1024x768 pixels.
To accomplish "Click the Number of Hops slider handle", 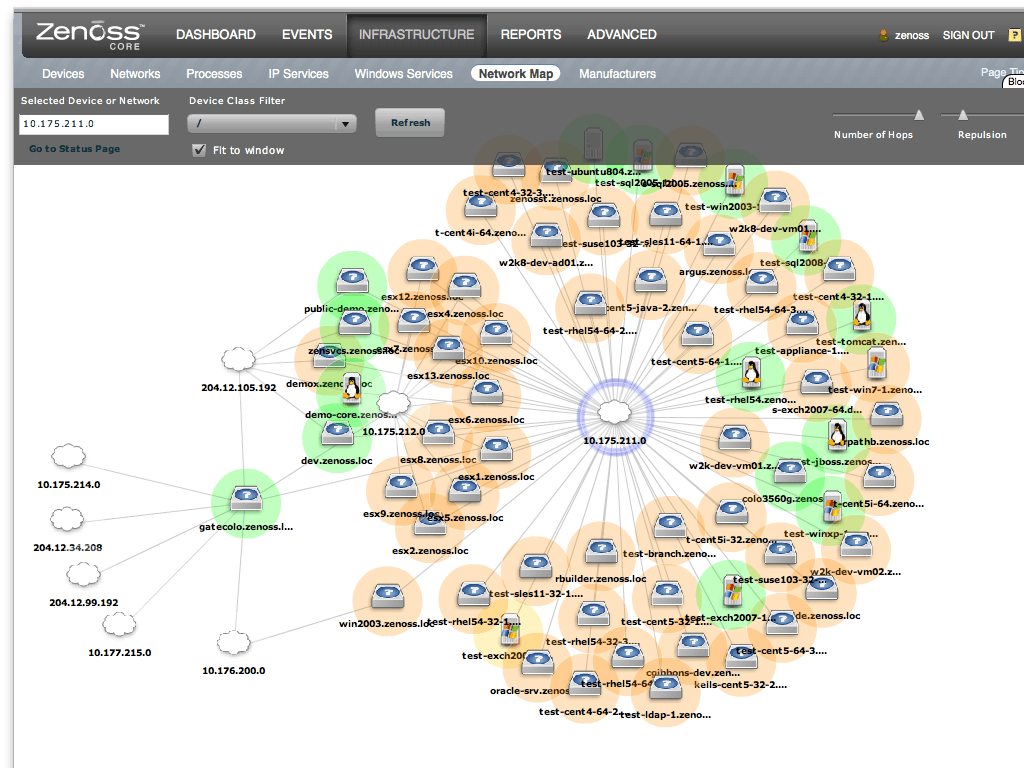I will pyautogui.click(x=919, y=116).
